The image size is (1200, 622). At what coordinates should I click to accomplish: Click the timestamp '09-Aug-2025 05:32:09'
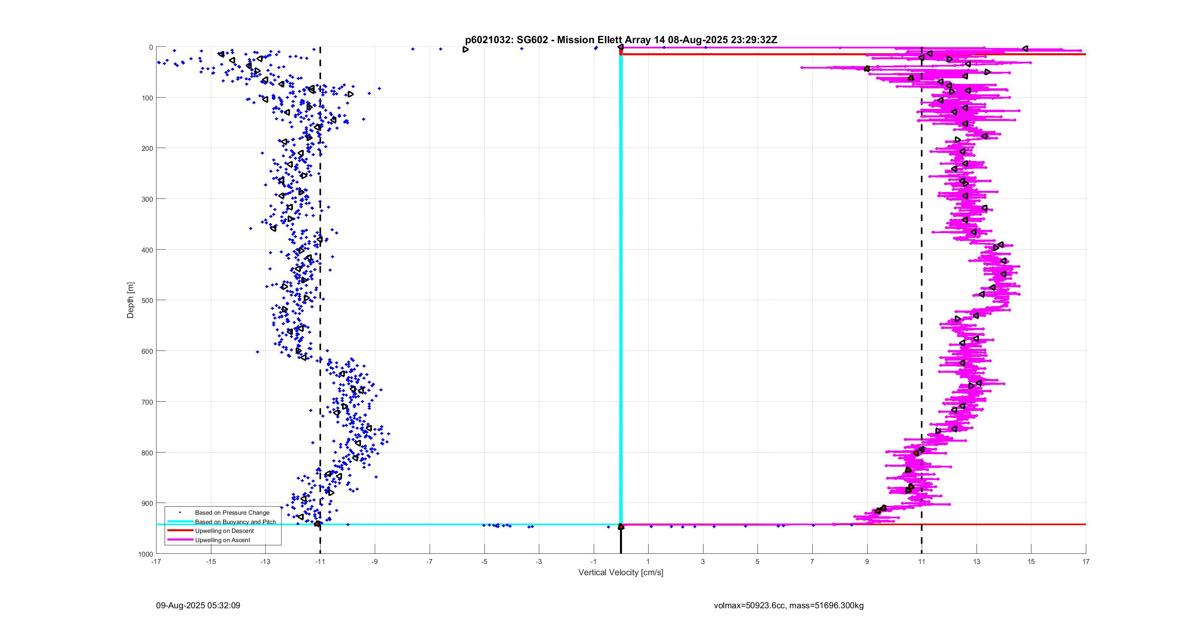coord(198,605)
